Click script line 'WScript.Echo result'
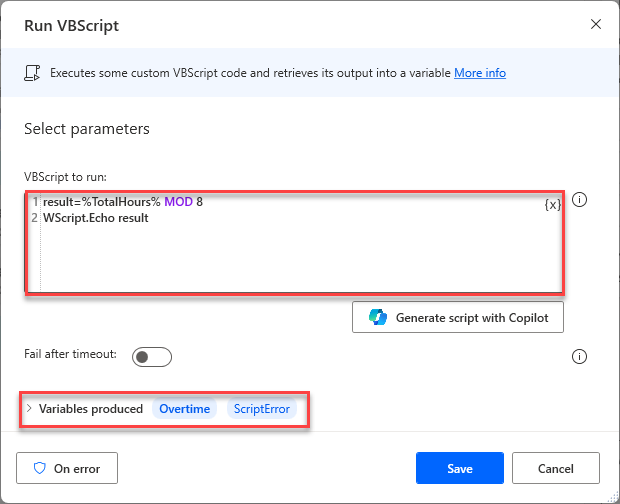Screen dimensions: 620x504 click(96, 218)
